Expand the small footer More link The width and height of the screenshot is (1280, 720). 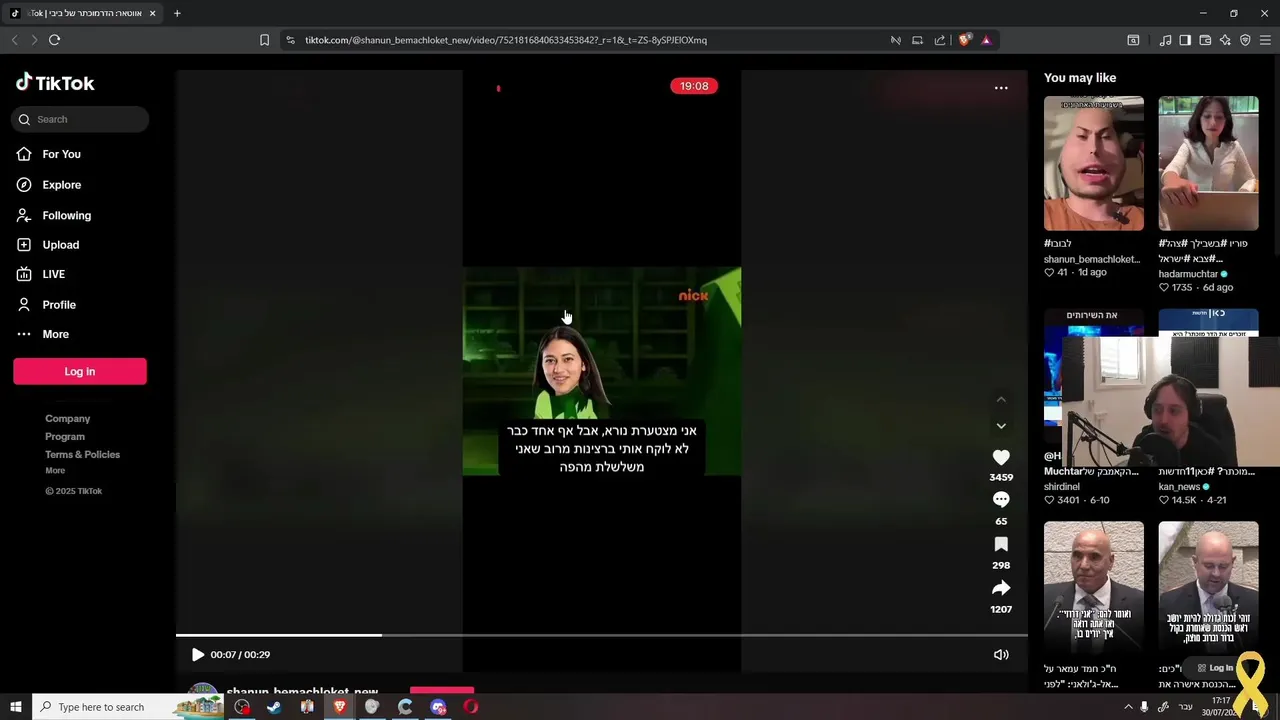click(x=55, y=471)
